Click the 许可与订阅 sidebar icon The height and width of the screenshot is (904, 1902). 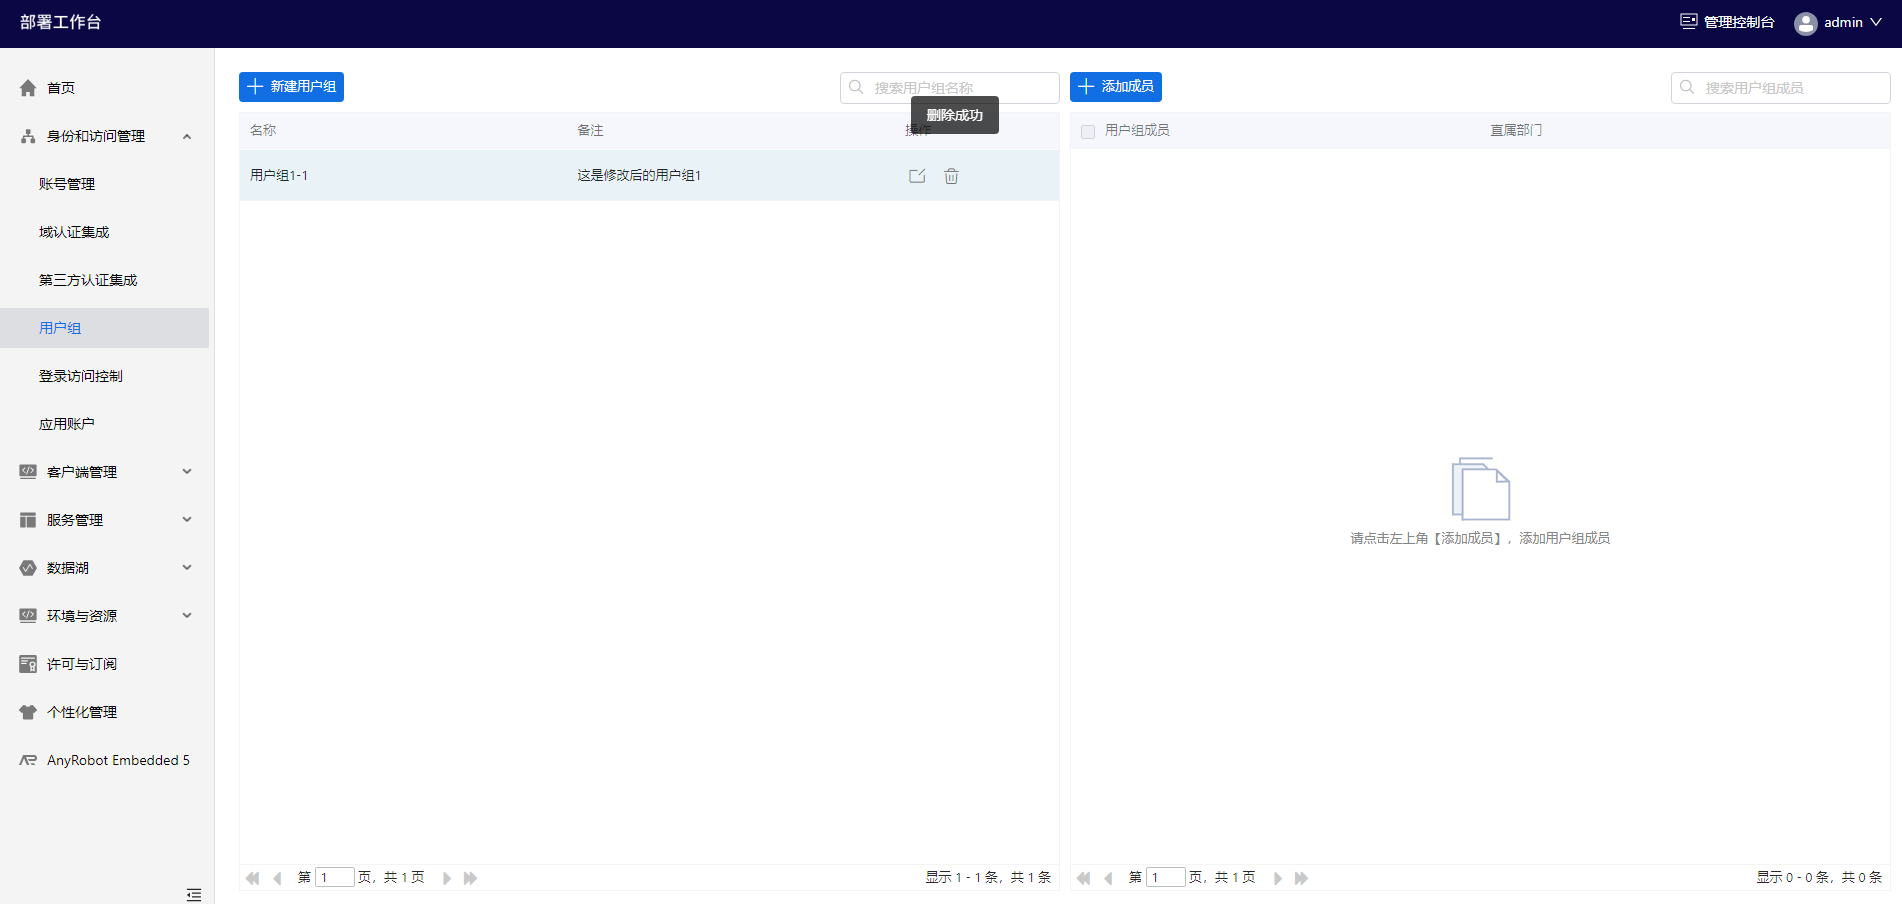(x=28, y=664)
